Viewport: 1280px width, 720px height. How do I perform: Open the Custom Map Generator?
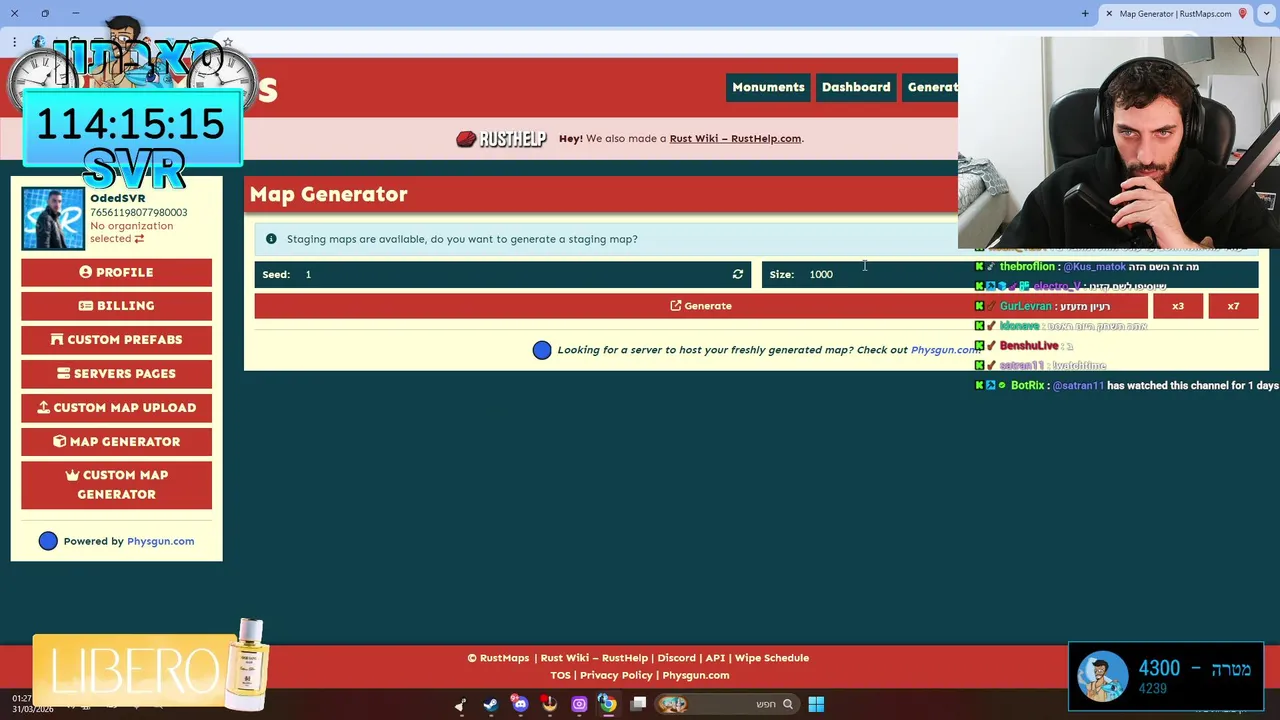116,485
